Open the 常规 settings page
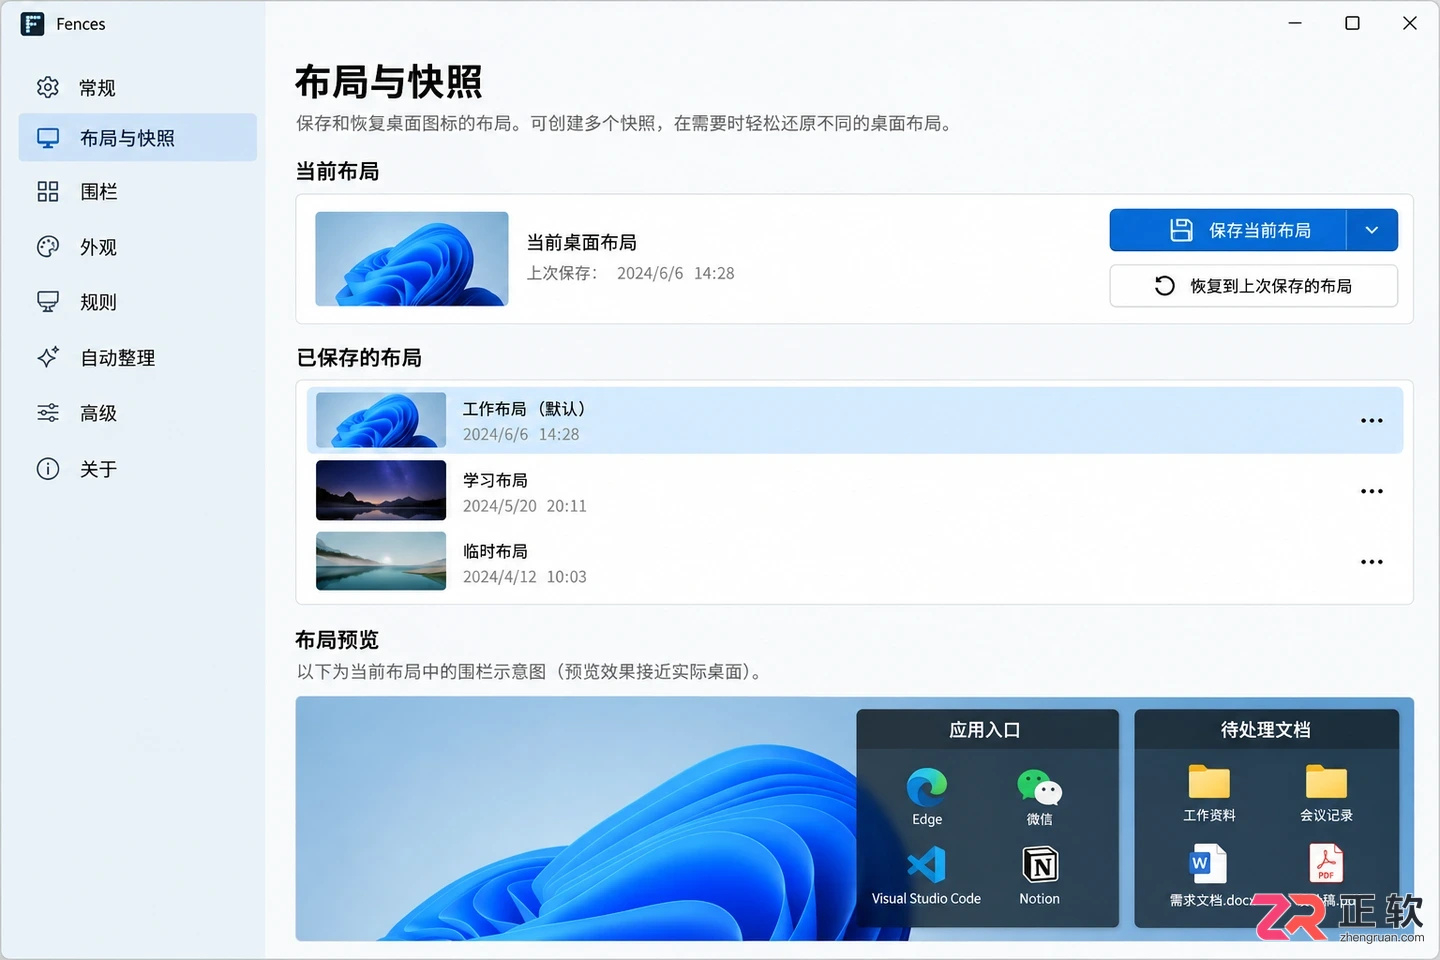Viewport: 1440px width, 960px height. [x=138, y=88]
